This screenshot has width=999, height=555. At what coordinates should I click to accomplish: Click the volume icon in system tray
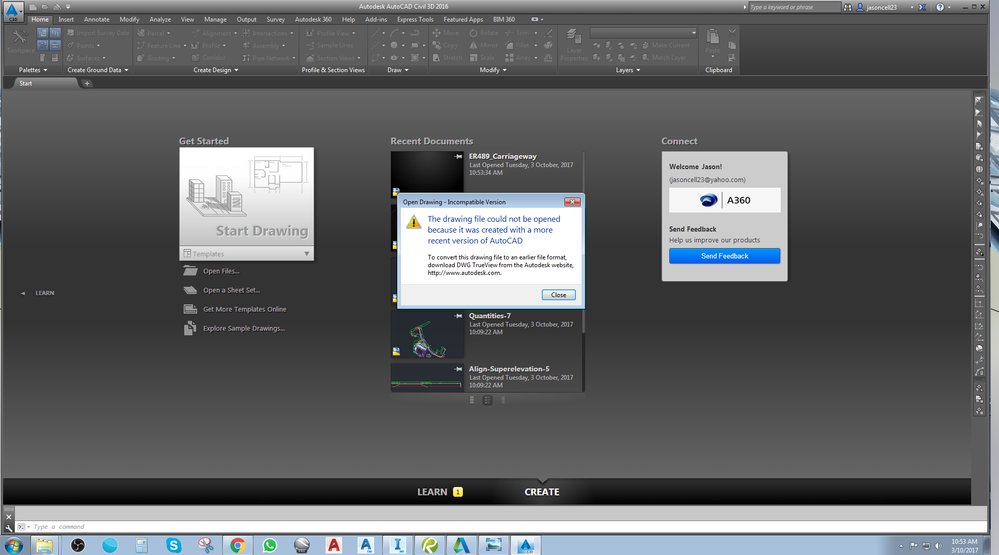[938, 546]
